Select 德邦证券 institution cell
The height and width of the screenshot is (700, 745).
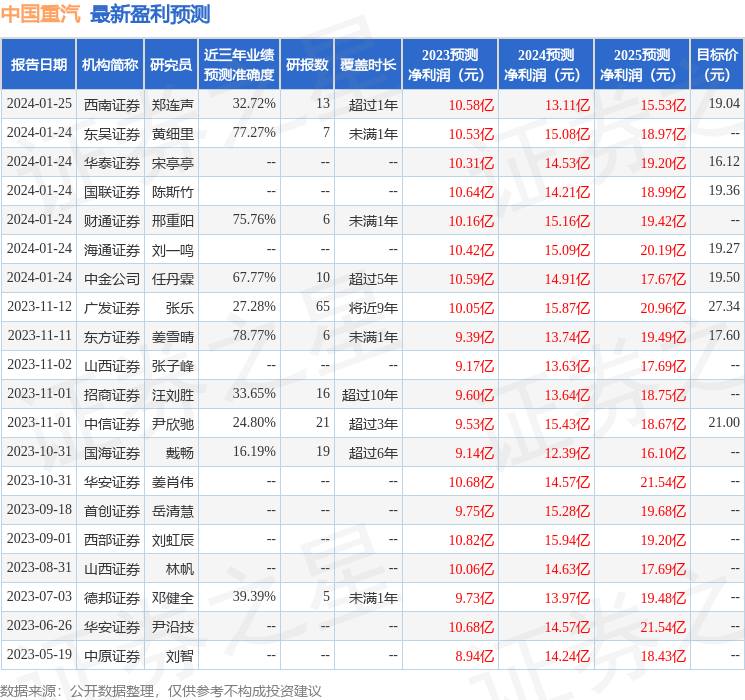112,598
